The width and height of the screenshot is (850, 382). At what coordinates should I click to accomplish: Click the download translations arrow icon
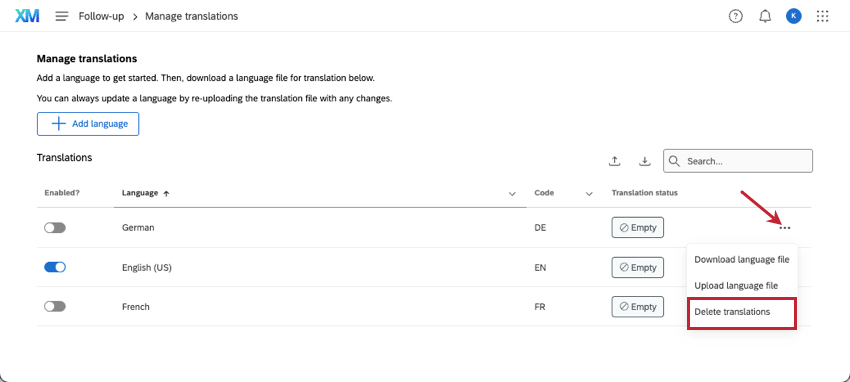[x=644, y=161]
